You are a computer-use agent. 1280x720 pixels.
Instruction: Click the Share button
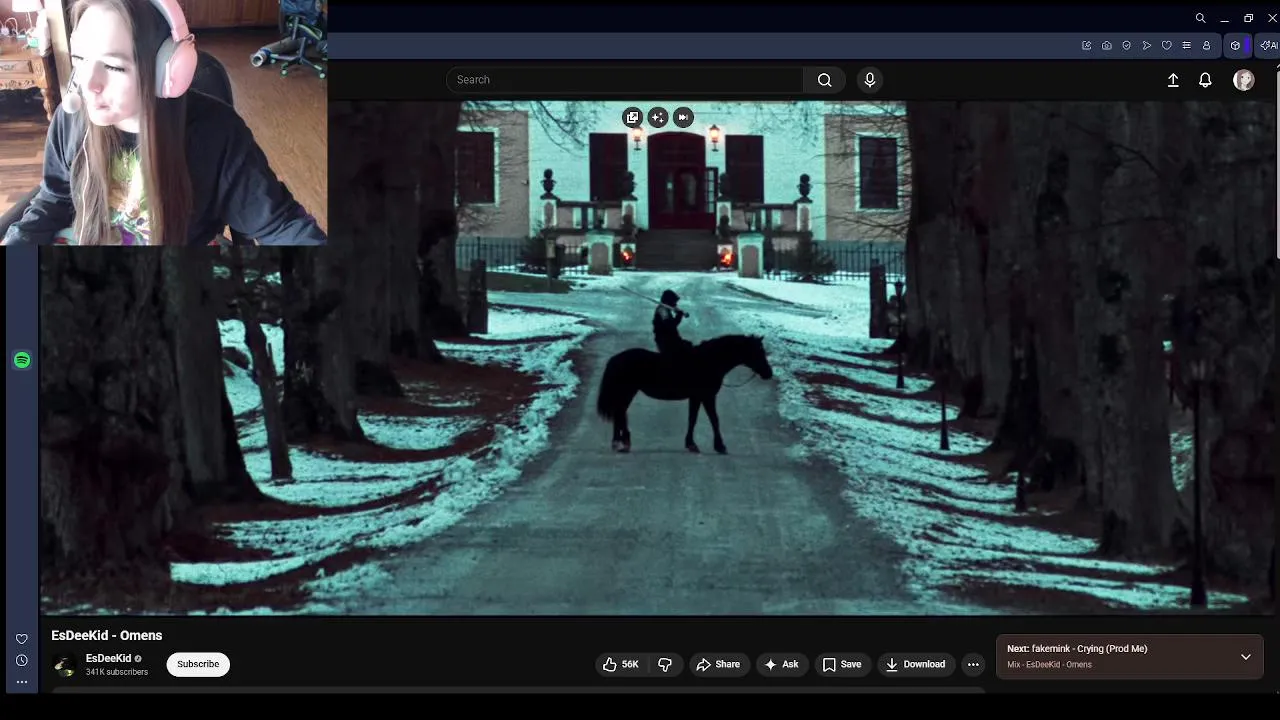pyautogui.click(x=718, y=664)
